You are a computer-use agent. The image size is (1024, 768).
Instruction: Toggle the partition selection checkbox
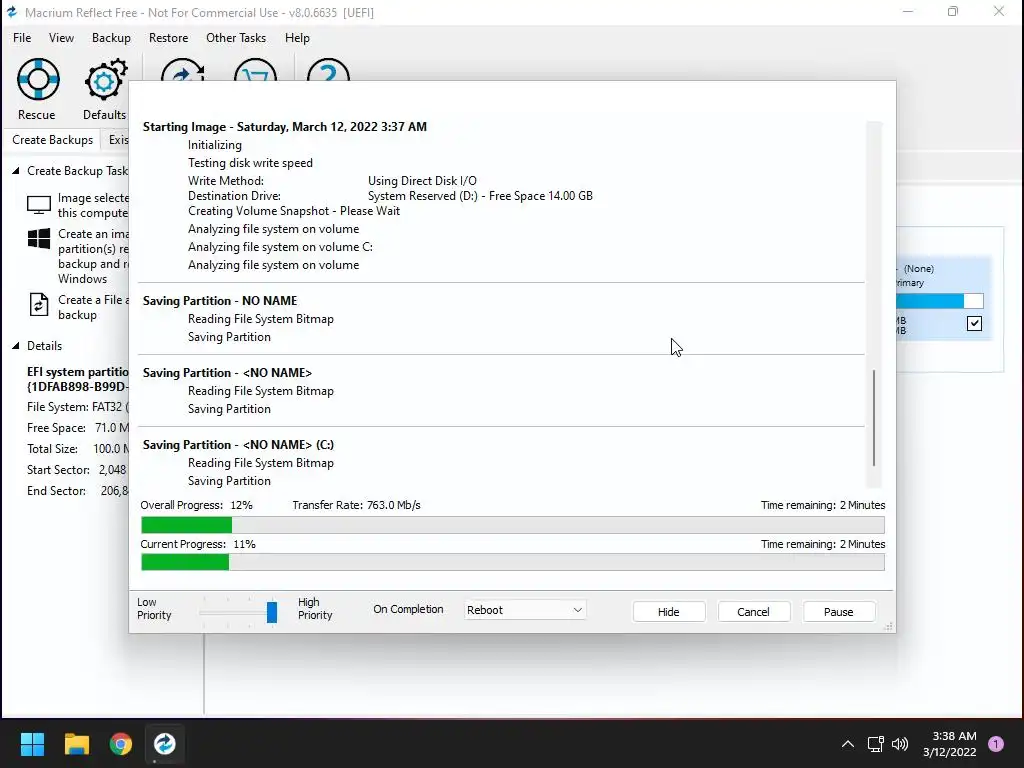tap(974, 323)
